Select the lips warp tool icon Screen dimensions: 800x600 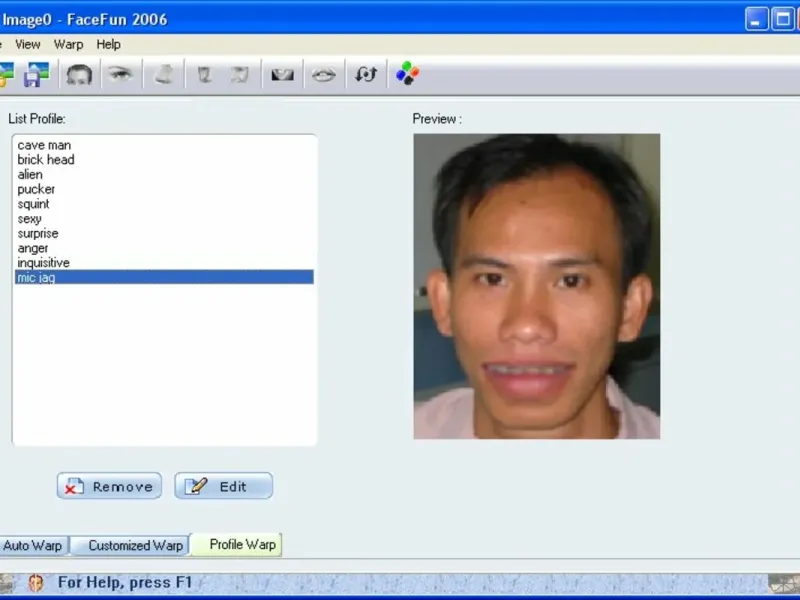point(323,74)
